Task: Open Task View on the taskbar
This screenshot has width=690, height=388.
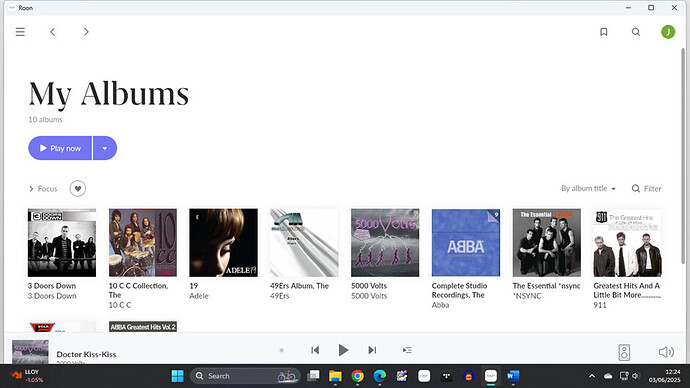Action: pyautogui.click(x=313, y=376)
